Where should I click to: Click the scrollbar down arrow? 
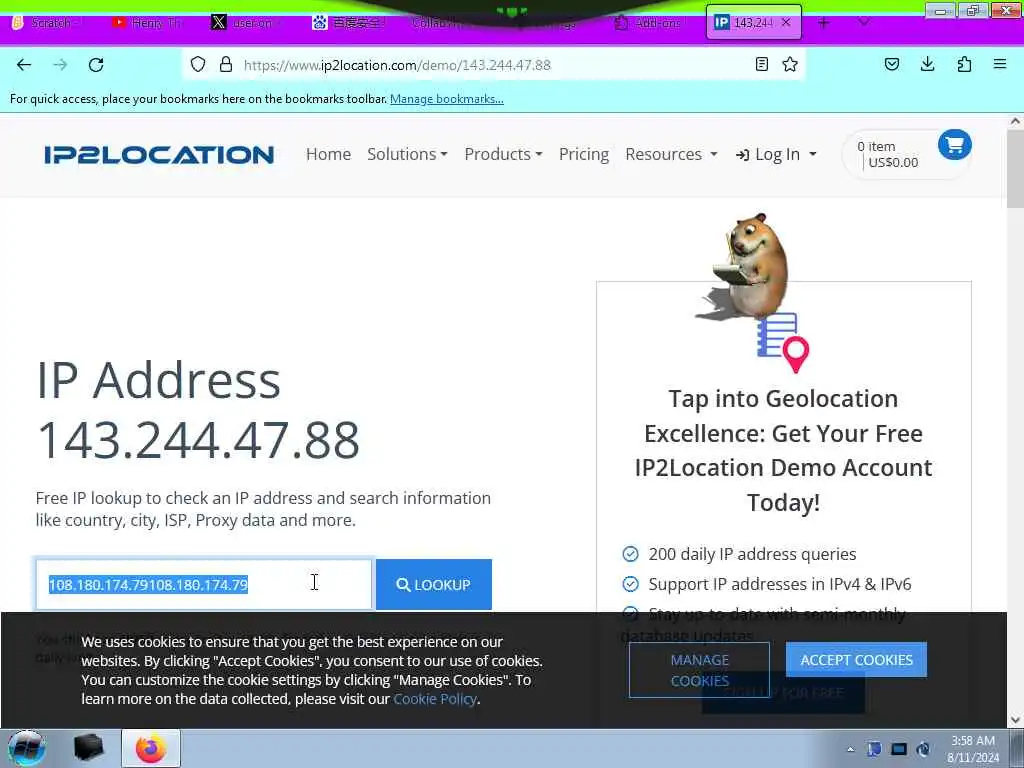[x=1015, y=720]
